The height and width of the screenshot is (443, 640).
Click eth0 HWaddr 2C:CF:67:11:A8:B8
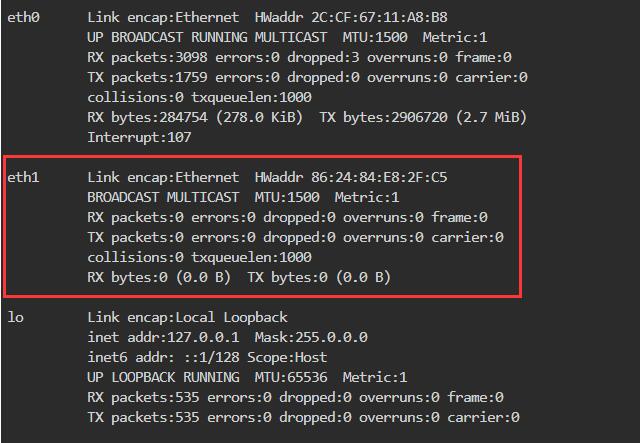click(x=351, y=17)
